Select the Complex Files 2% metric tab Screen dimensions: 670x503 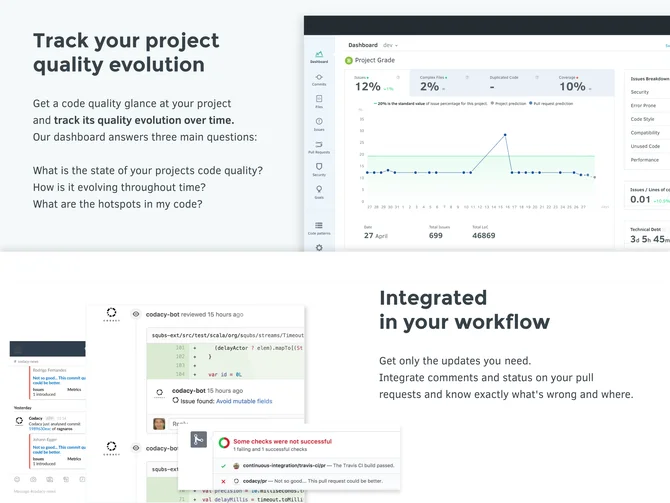(x=444, y=83)
